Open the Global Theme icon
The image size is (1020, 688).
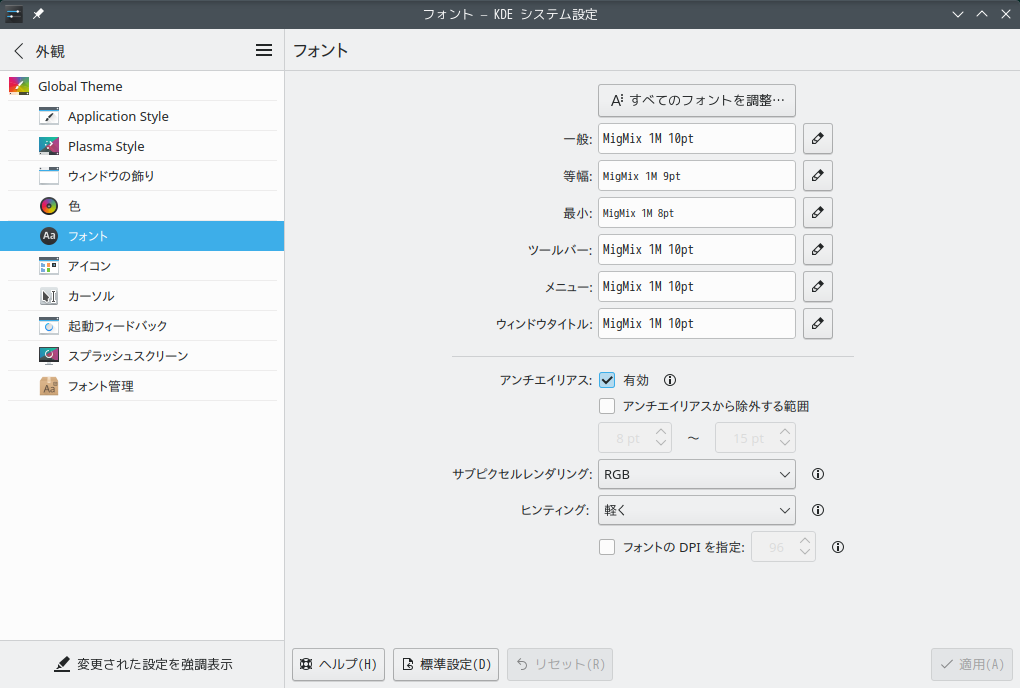pos(19,86)
